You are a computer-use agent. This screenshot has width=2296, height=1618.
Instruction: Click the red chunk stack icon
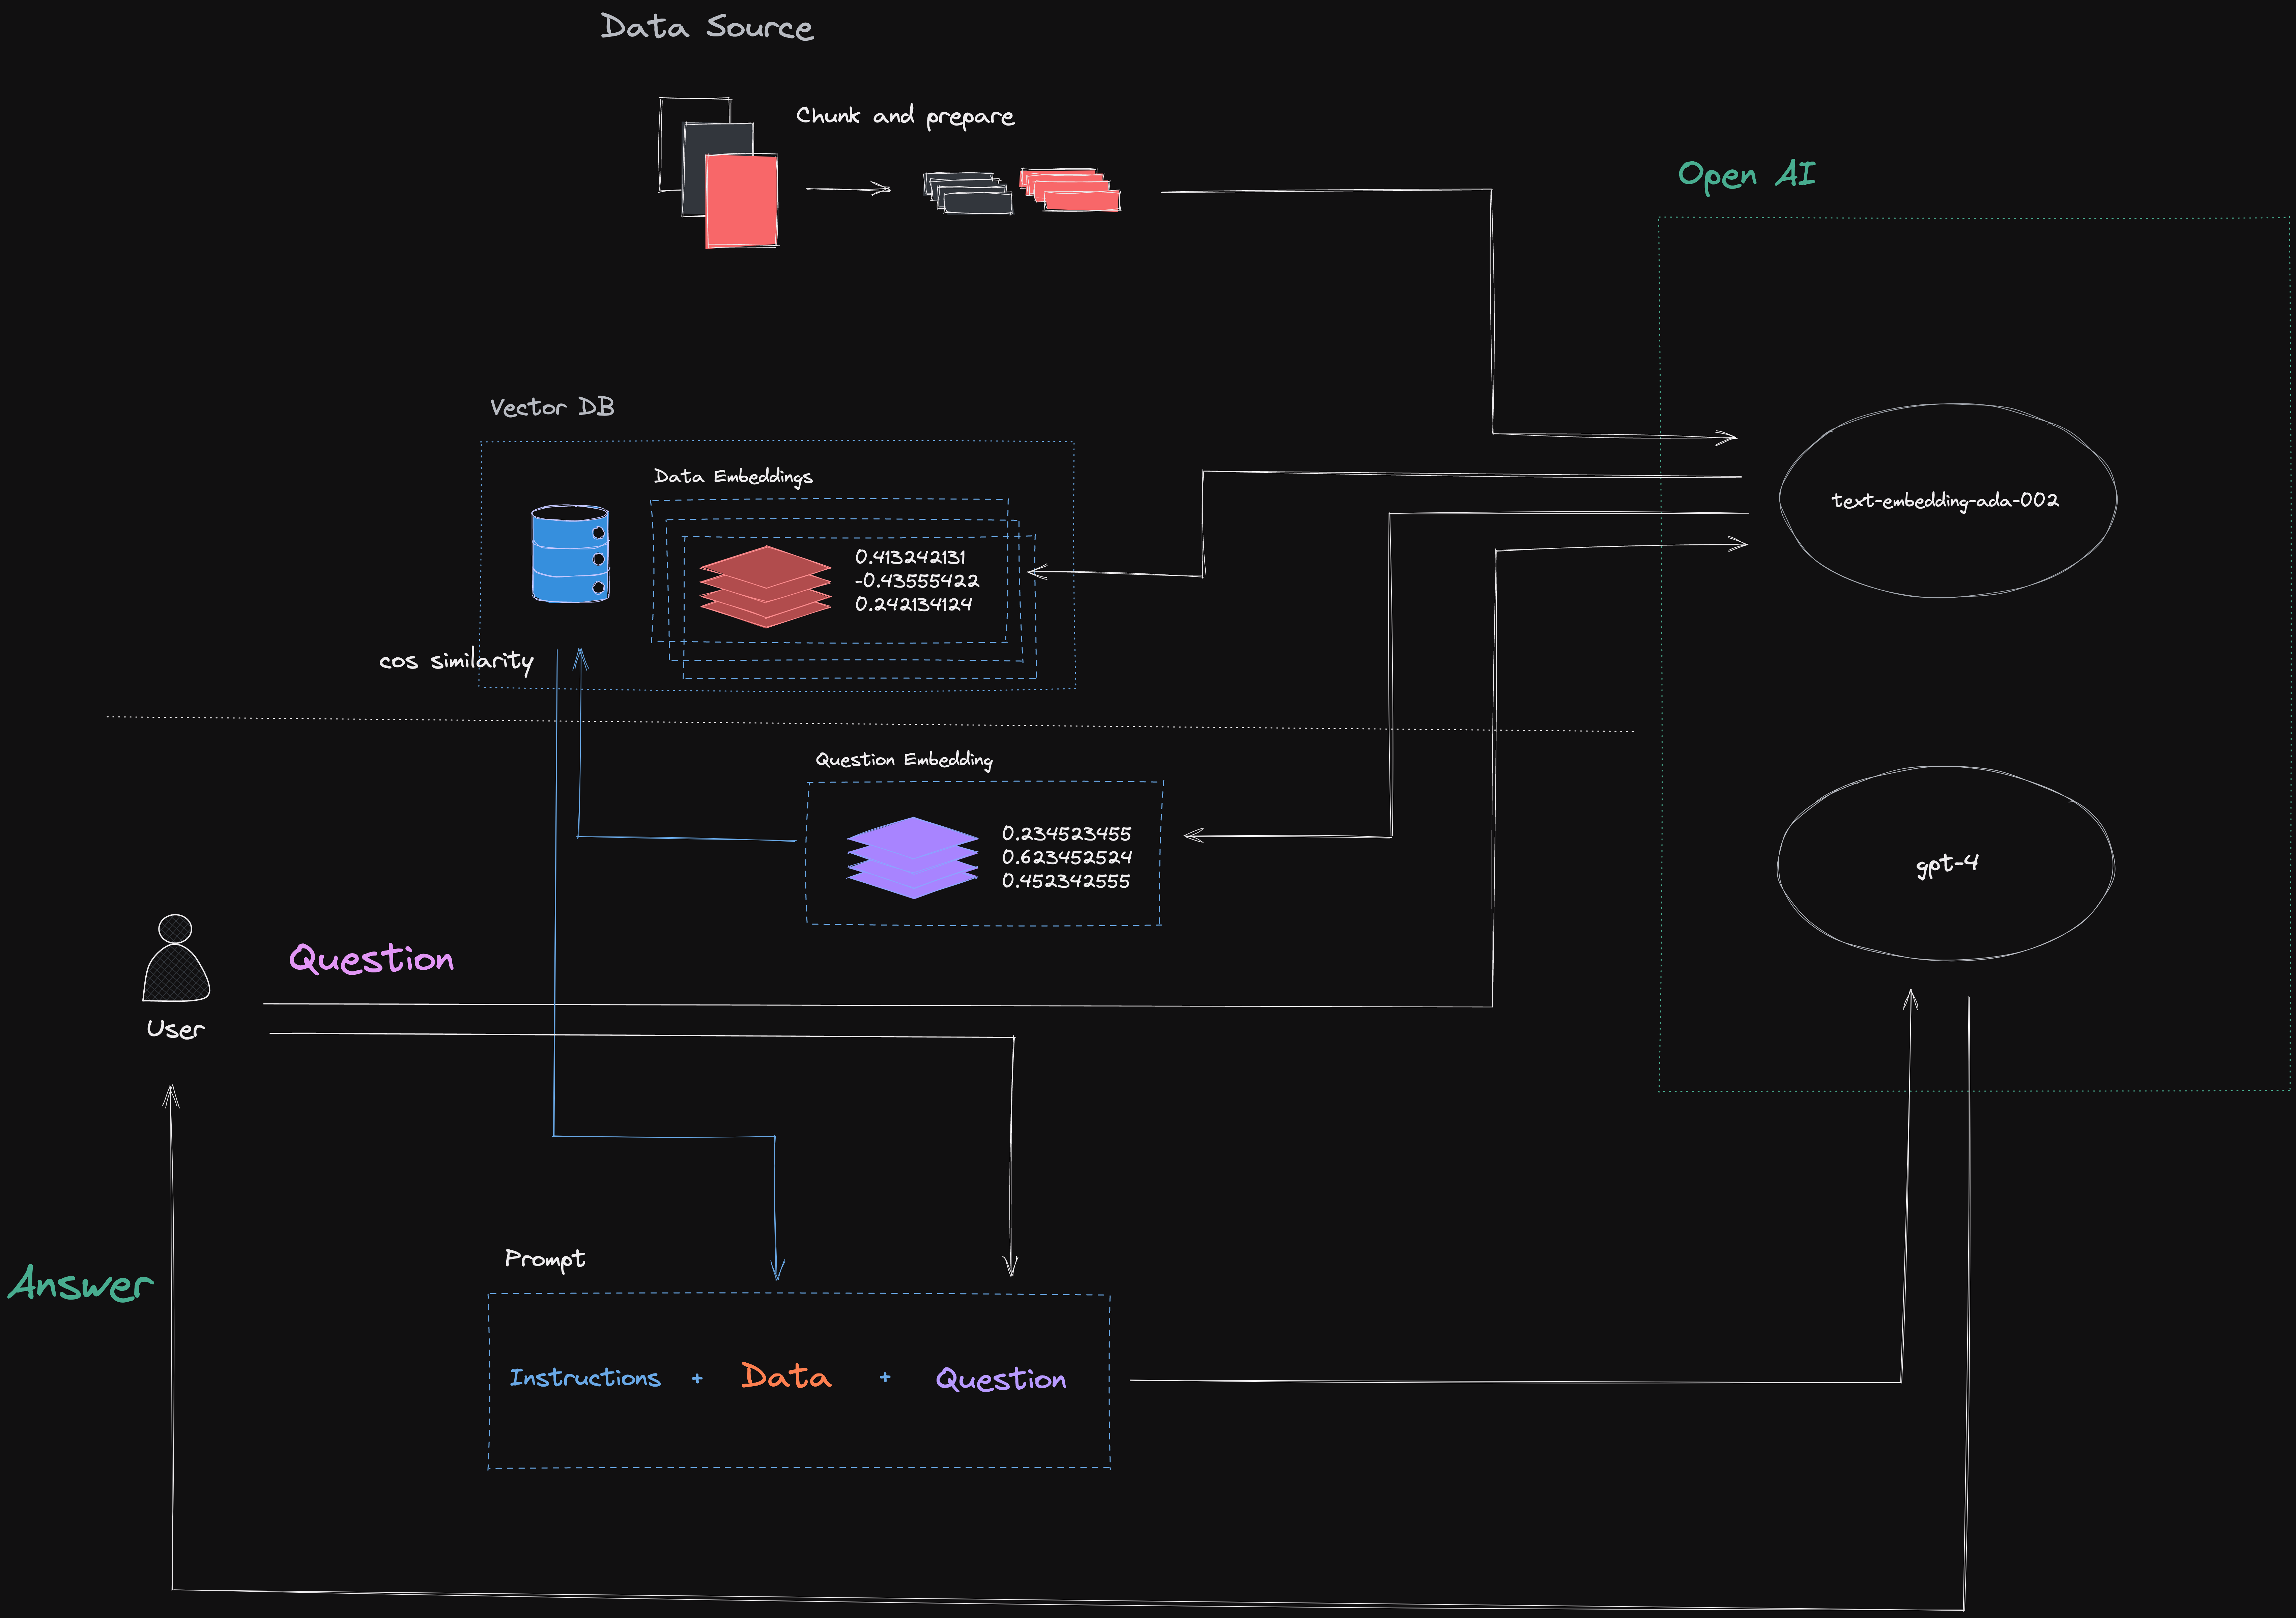point(1070,190)
